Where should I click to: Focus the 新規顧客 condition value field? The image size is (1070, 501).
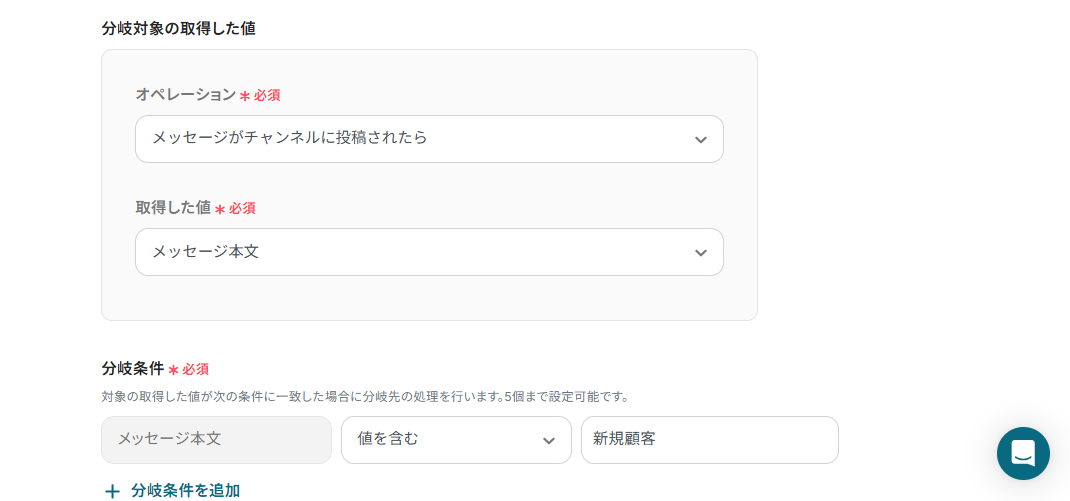pos(710,440)
